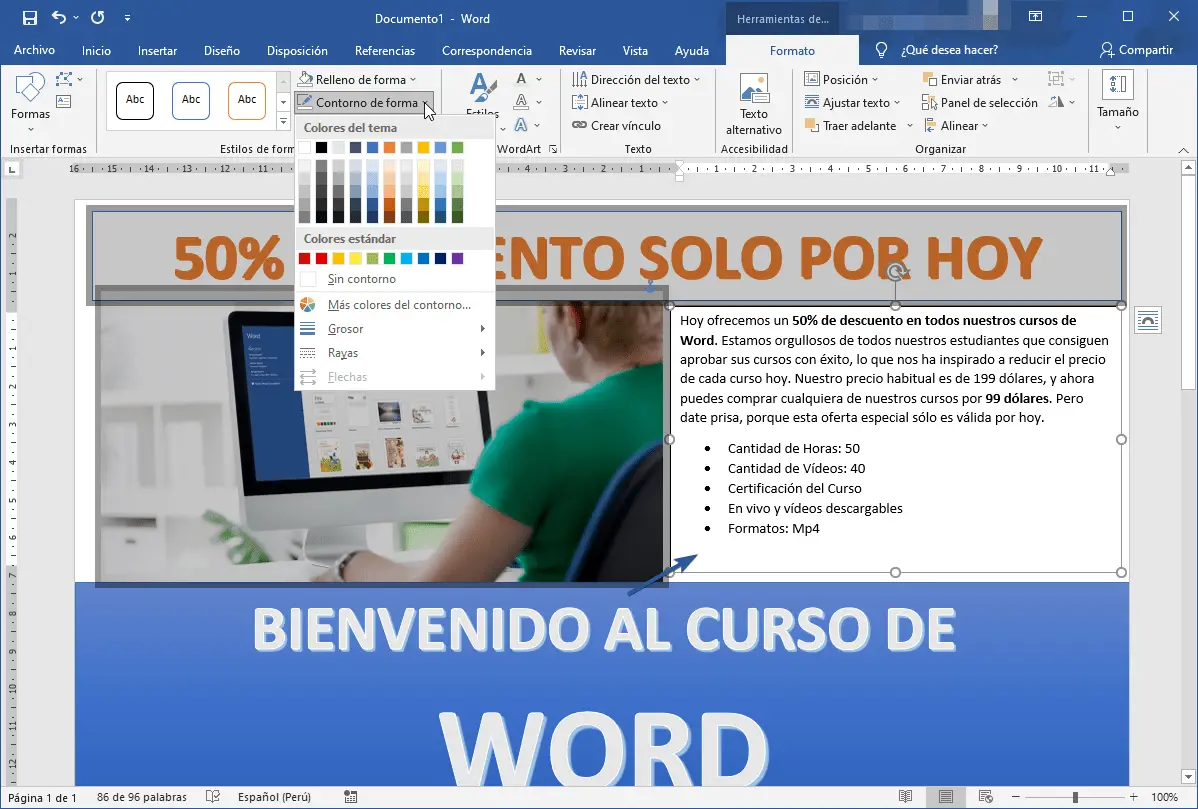Open the Panel de selección
Viewport: 1198px width, 809px height.
[x=980, y=102]
